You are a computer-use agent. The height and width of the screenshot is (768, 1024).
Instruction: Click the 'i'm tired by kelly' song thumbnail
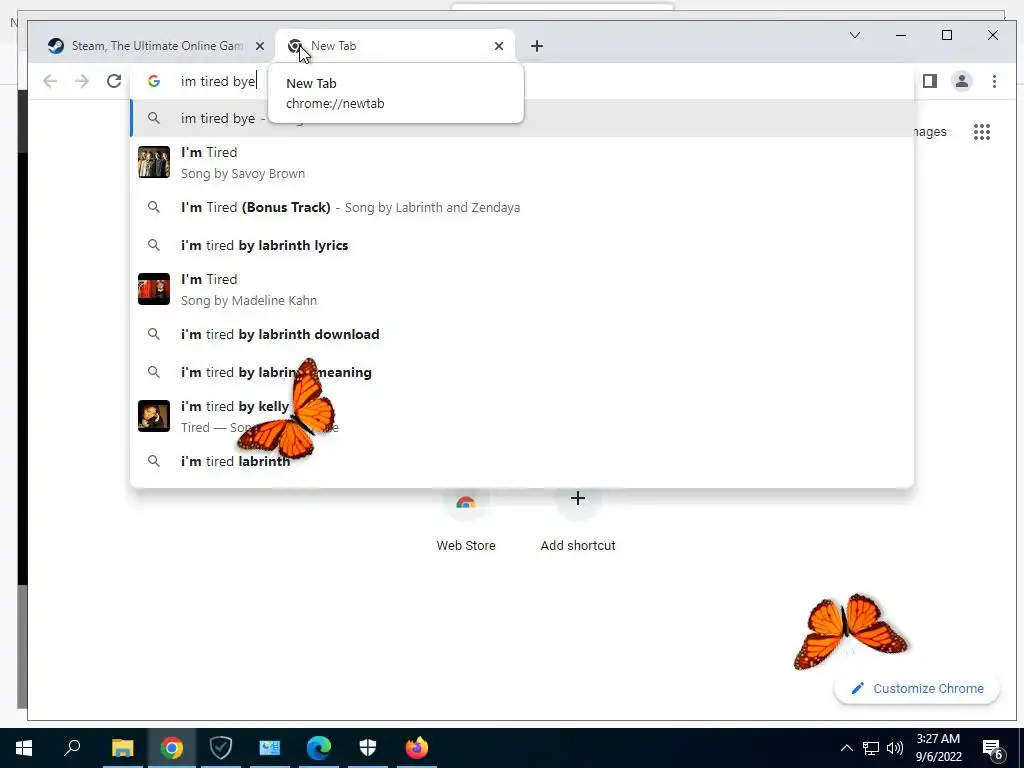[x=153, y=416]
